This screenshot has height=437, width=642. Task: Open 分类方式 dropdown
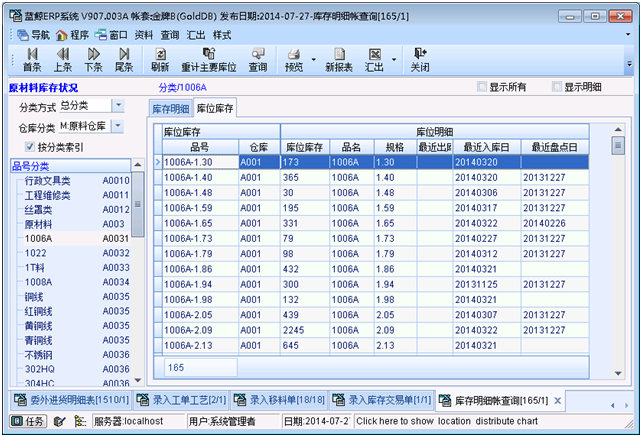click(118, 106)
